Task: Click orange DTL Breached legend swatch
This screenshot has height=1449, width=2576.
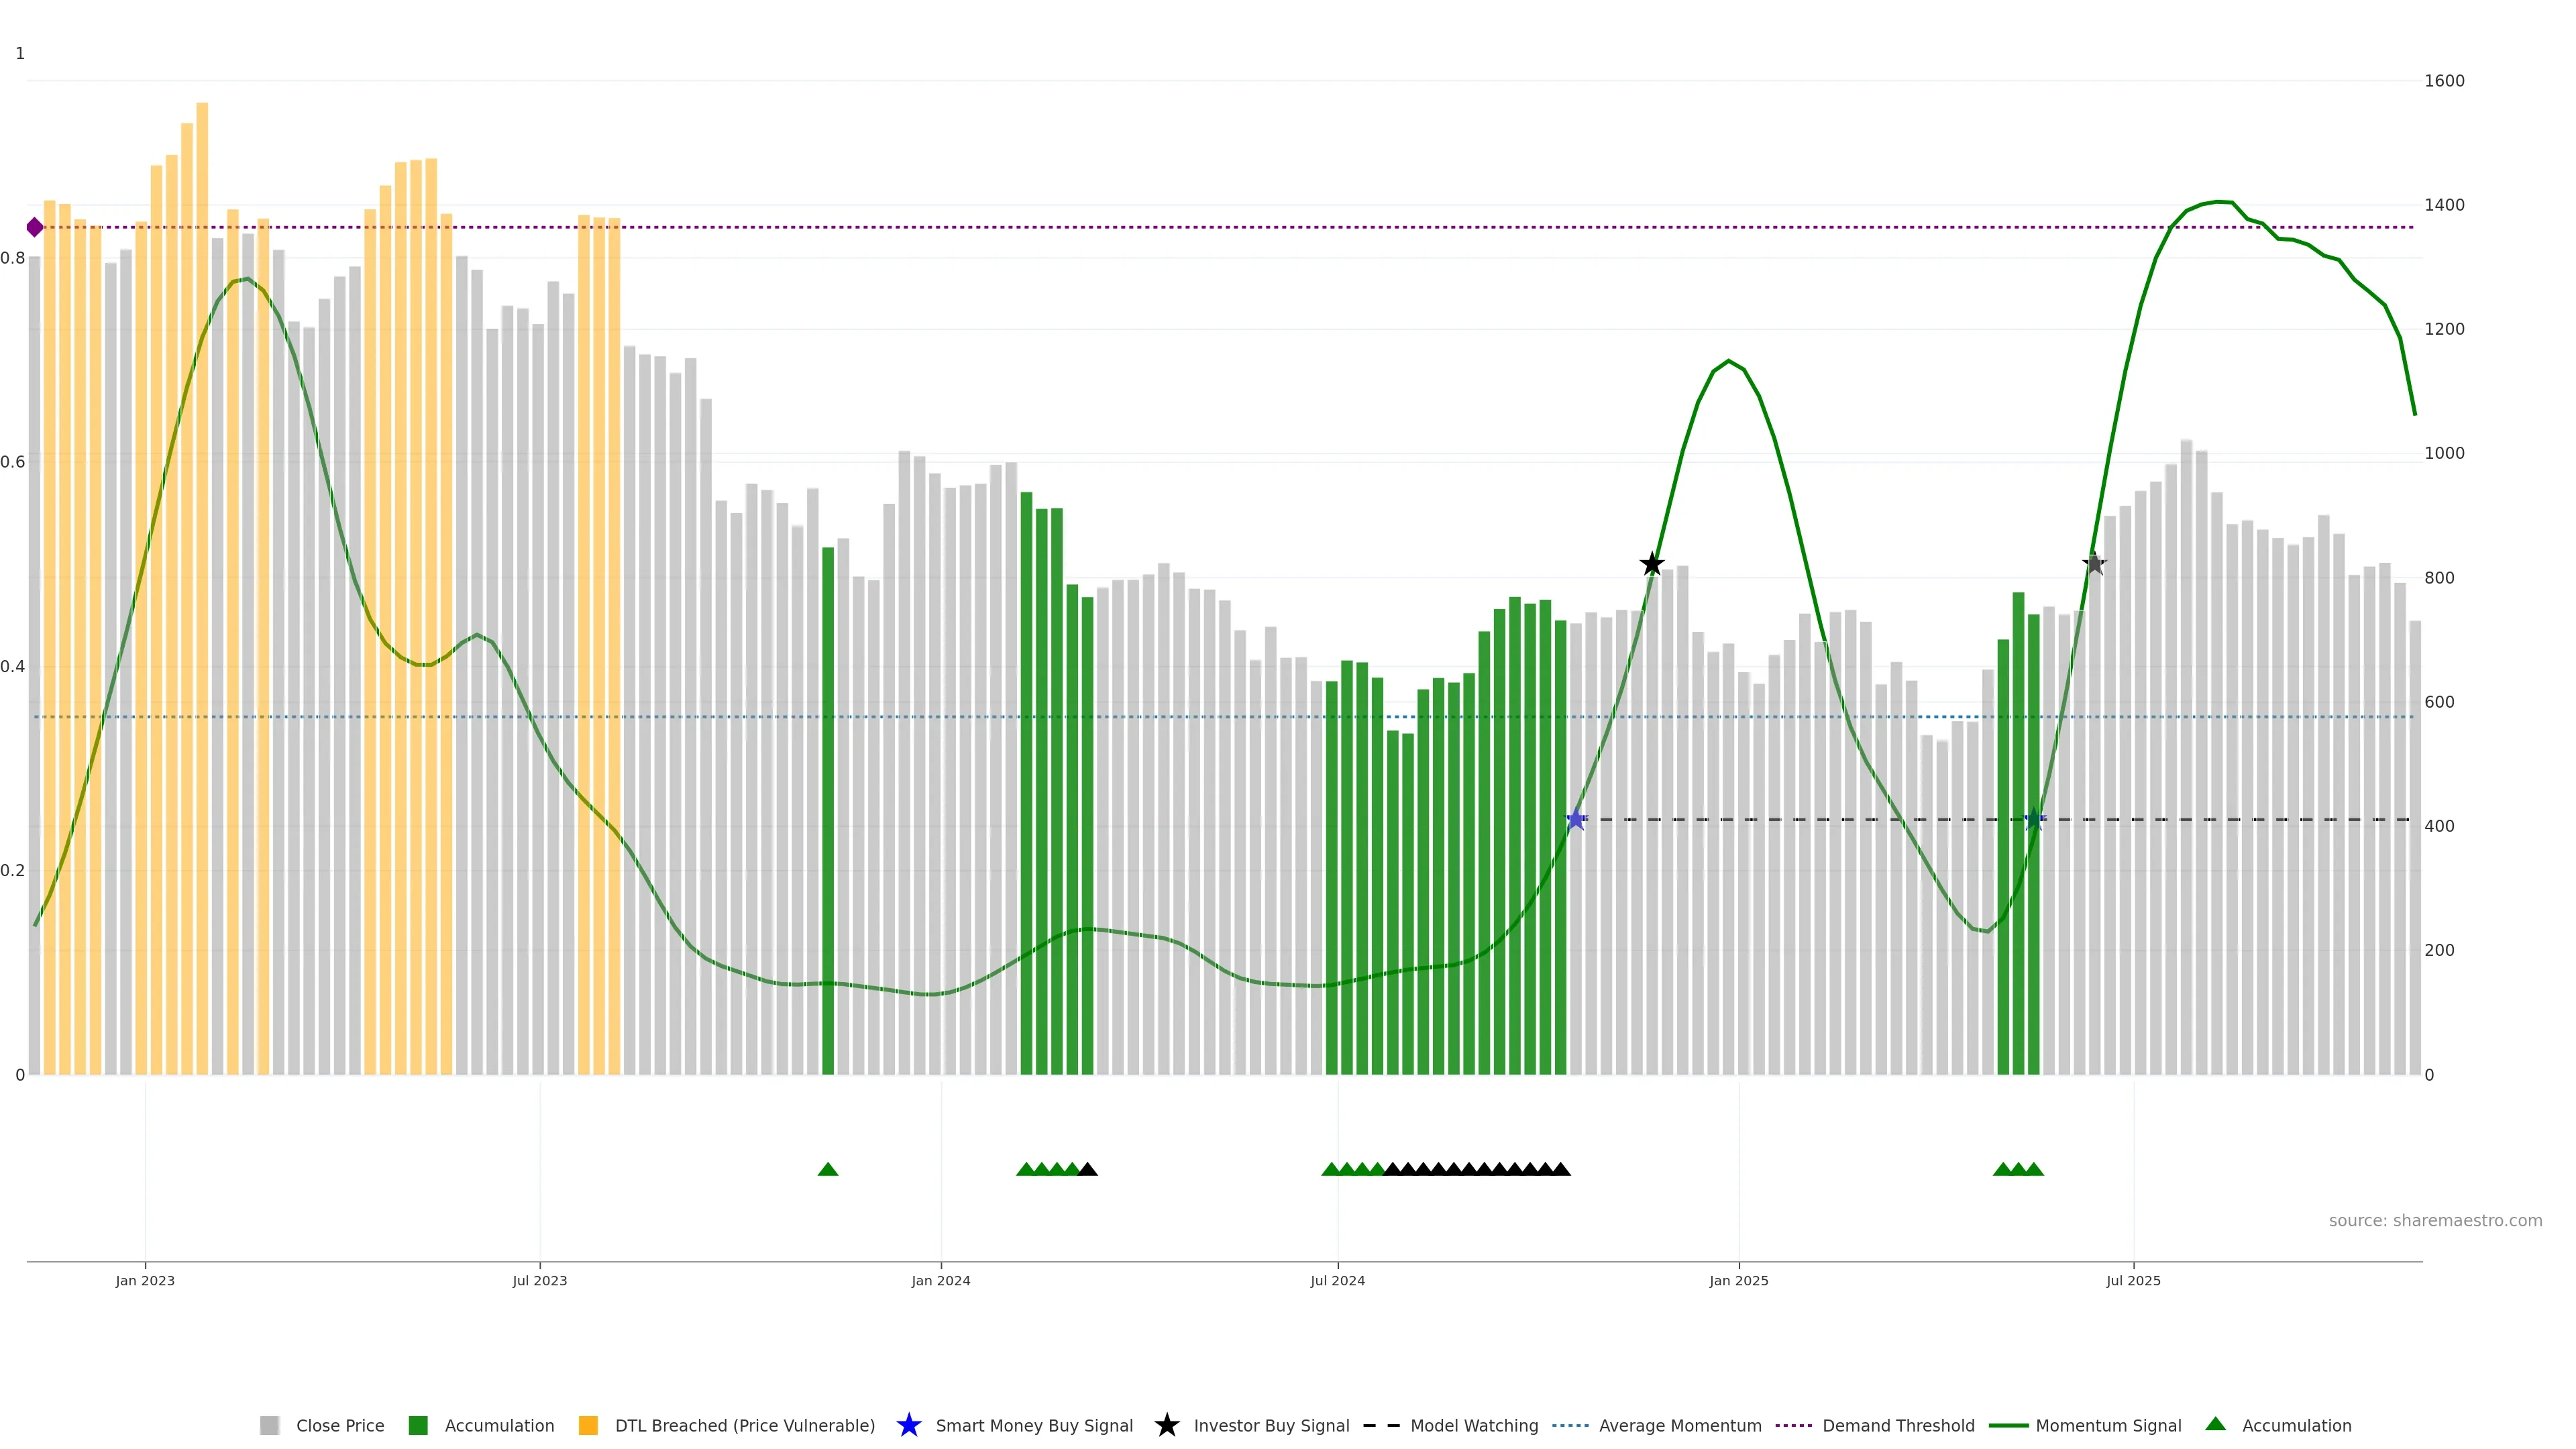Action: point(588,1426)
